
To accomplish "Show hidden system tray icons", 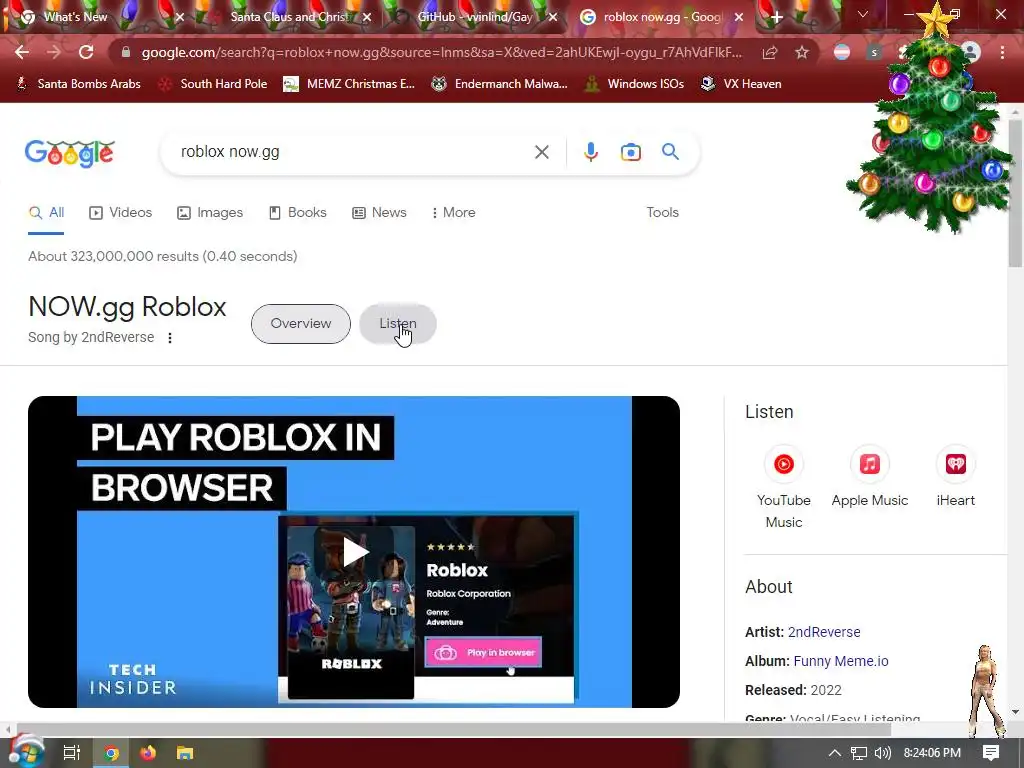I will click(835, 753).
